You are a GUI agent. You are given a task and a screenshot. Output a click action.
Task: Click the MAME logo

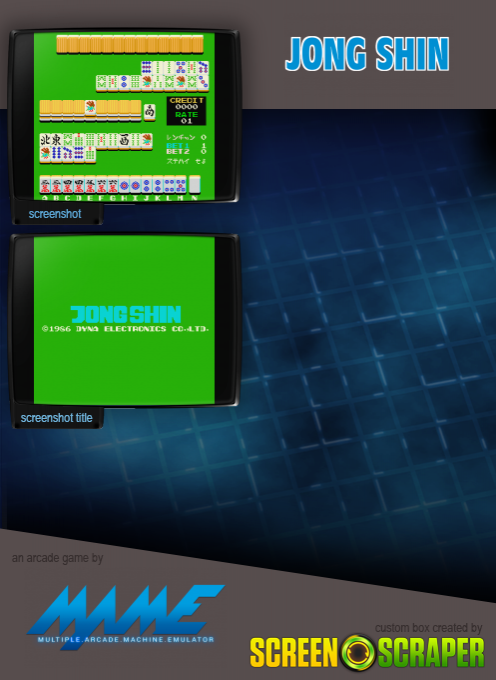[x=126, y=616]
